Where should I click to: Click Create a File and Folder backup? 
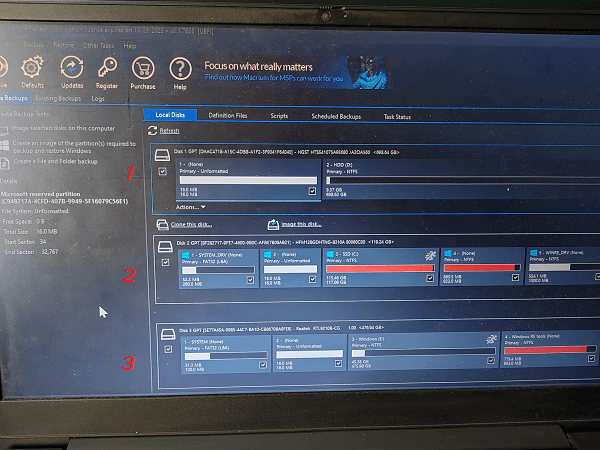click(56, 161)
